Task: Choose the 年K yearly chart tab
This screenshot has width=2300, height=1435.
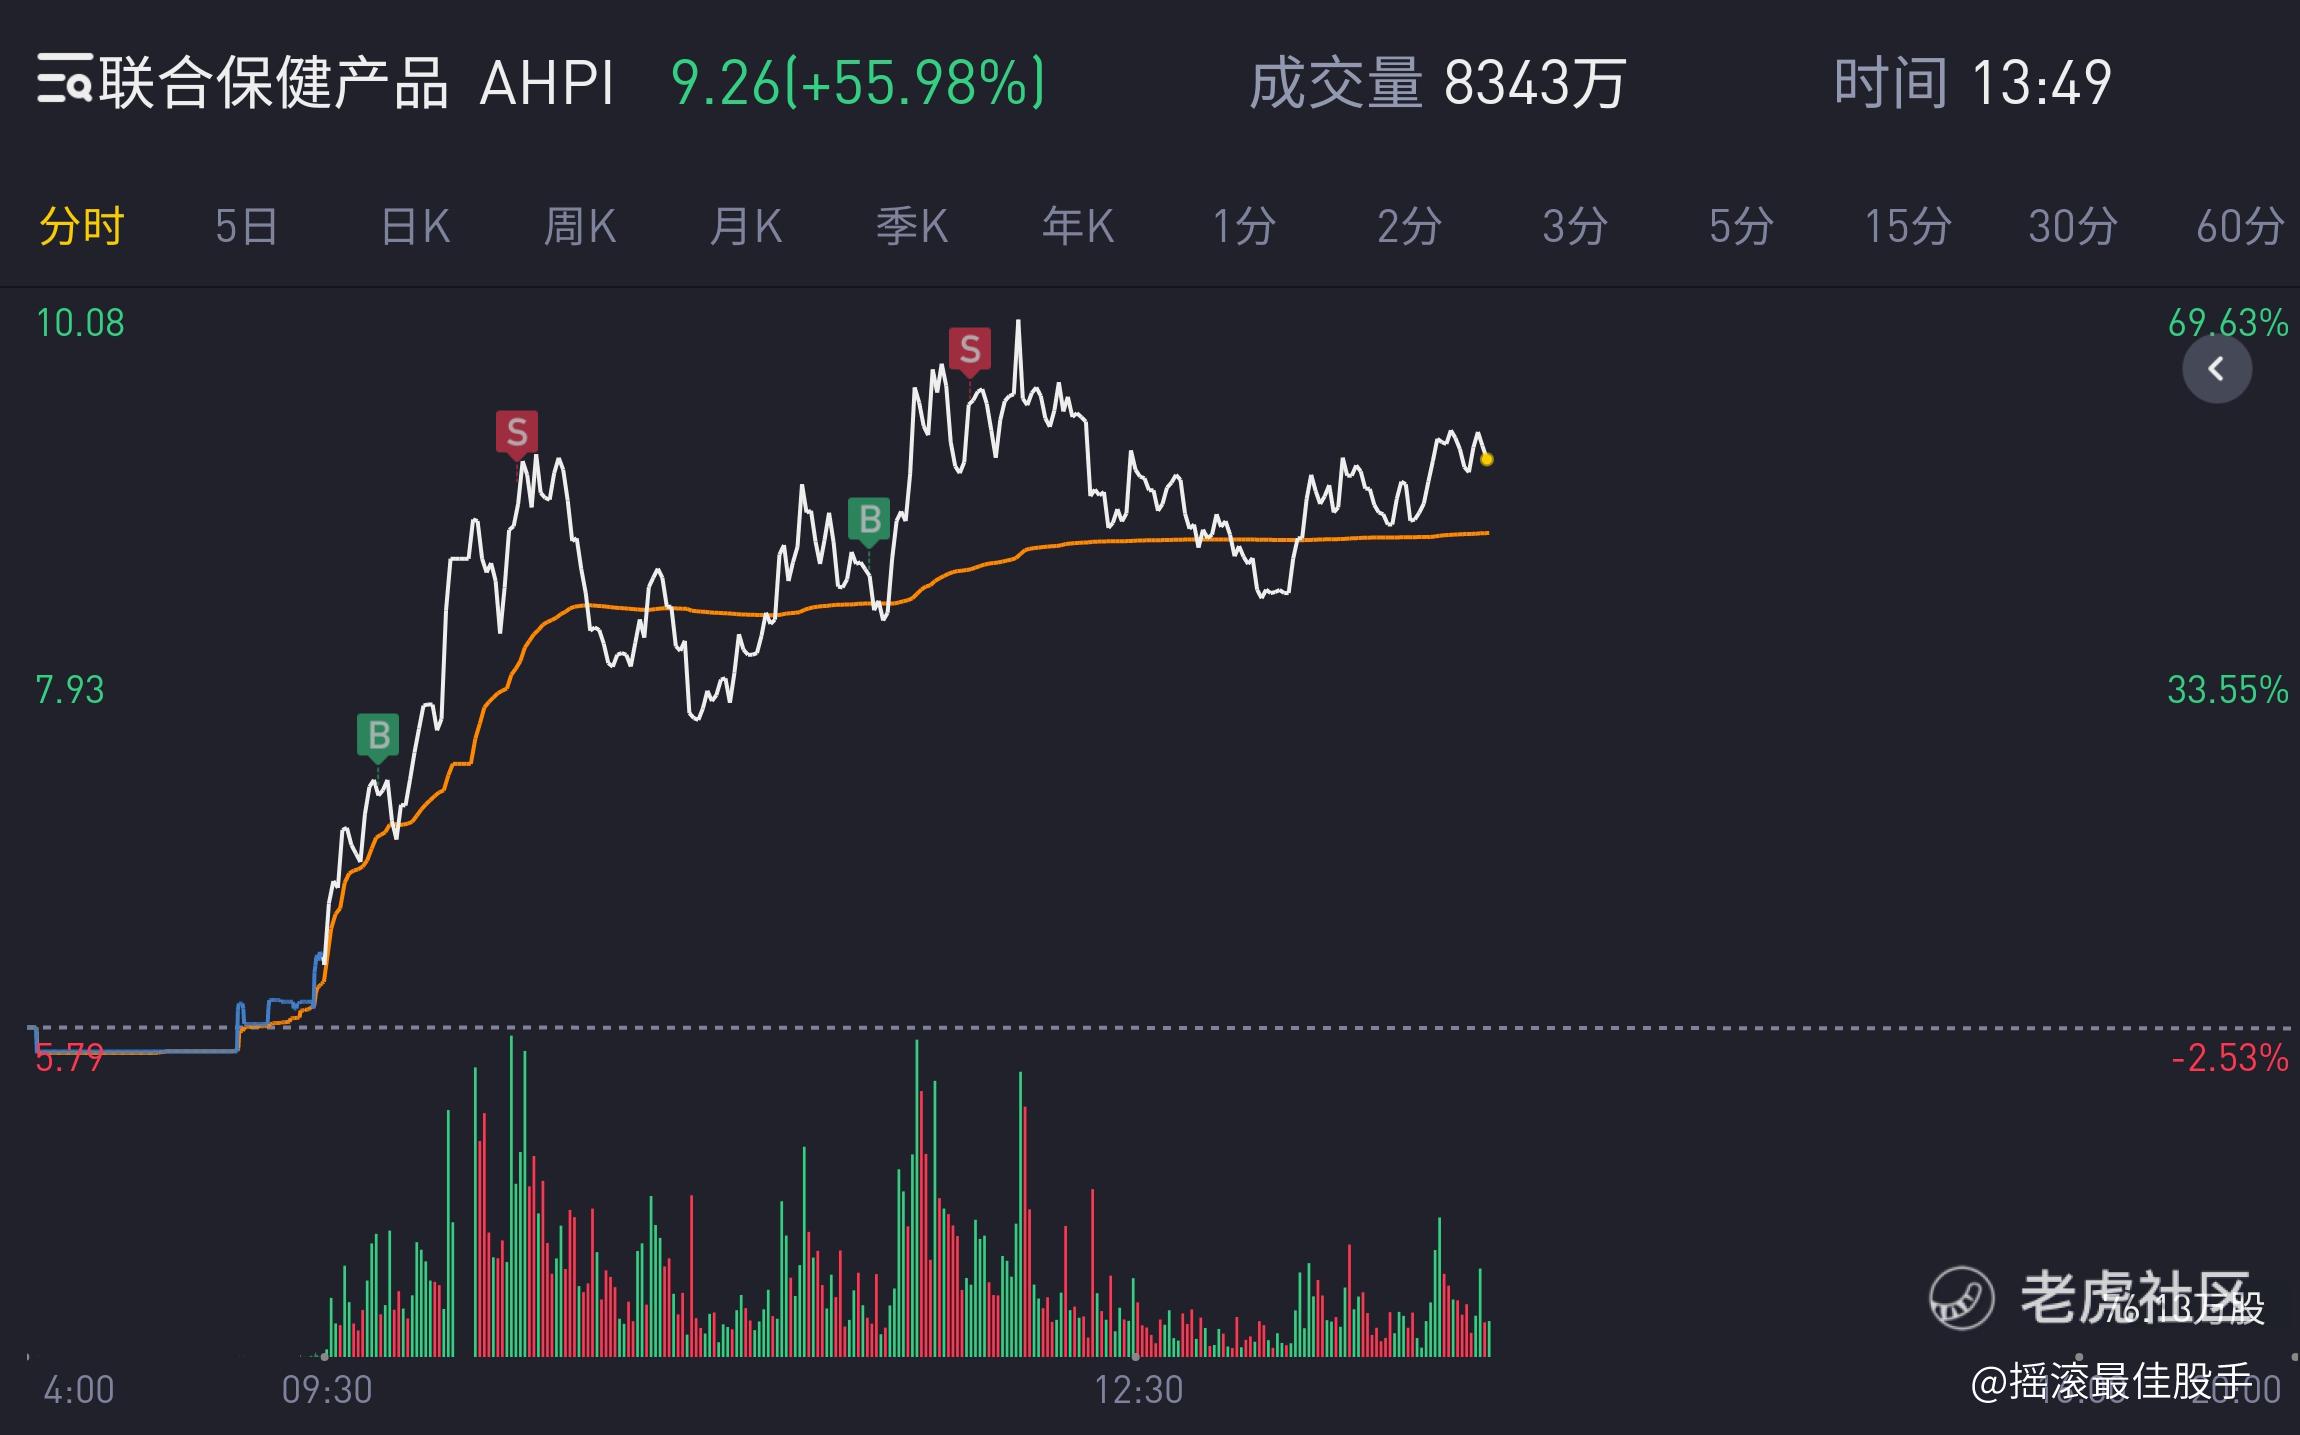Action: pyautogui.click(x=1078, y=227)
